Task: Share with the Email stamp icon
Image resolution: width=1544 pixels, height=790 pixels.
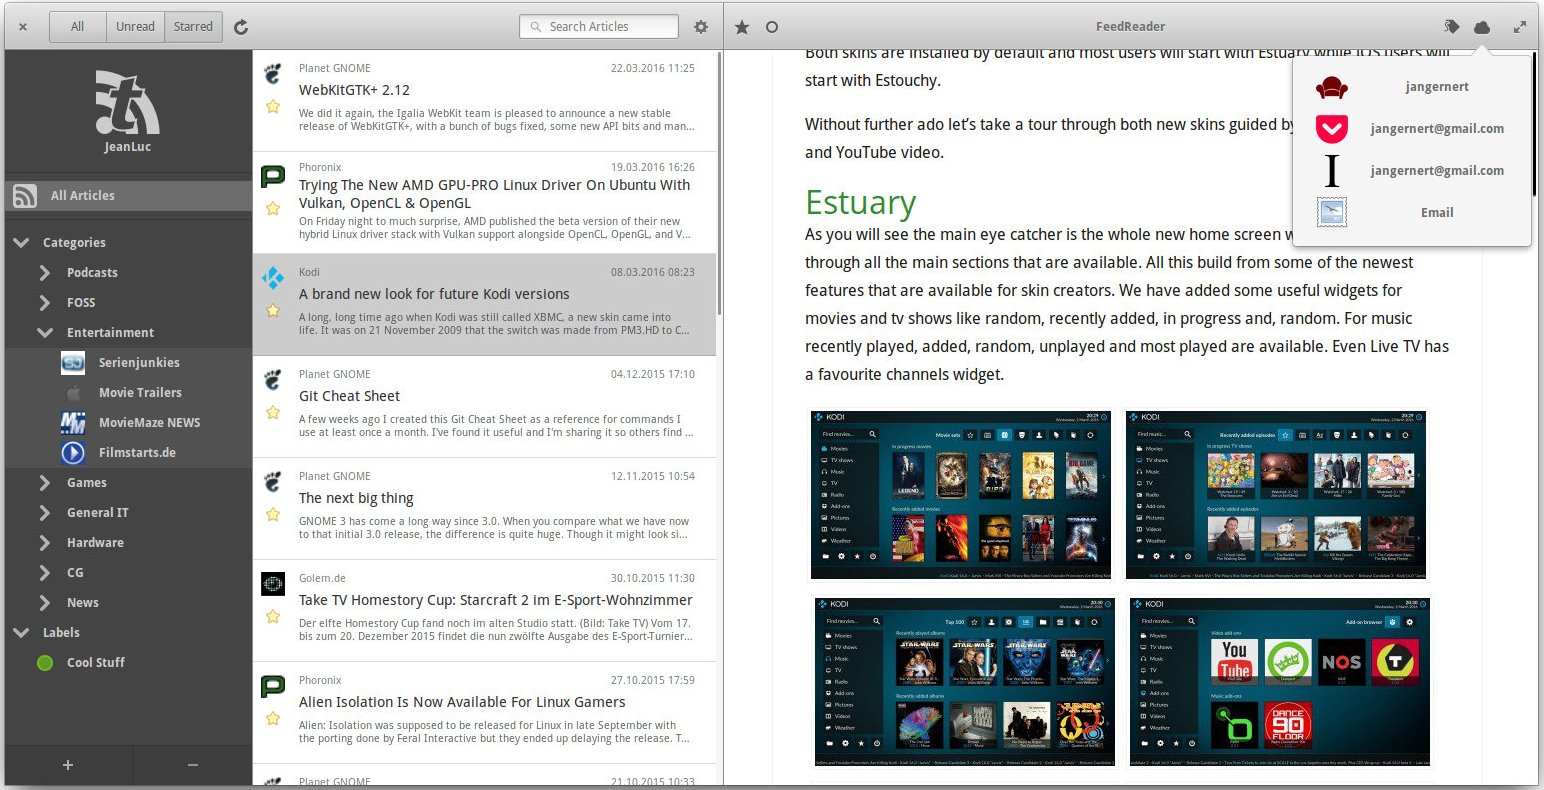Action: tap(1331, 212)
